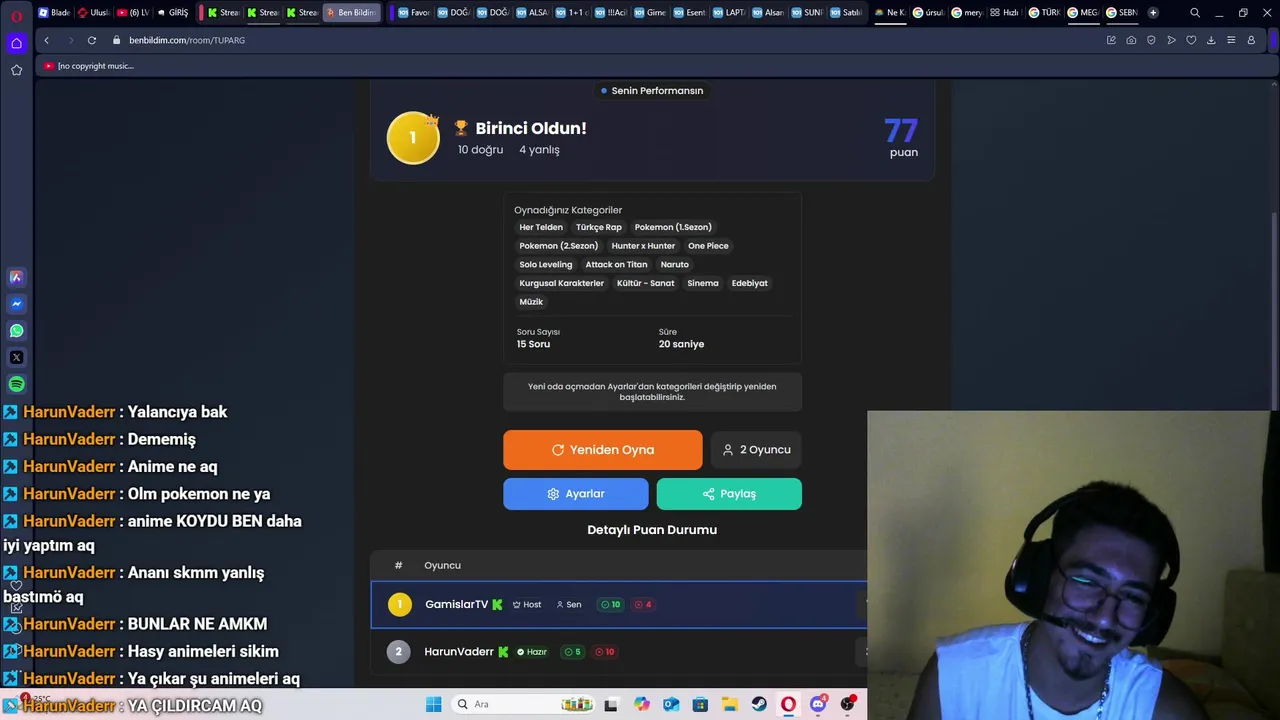Click the heart favorites icon in toolbar
This screenshot has width=1280, height=720.
(1191, 40)
